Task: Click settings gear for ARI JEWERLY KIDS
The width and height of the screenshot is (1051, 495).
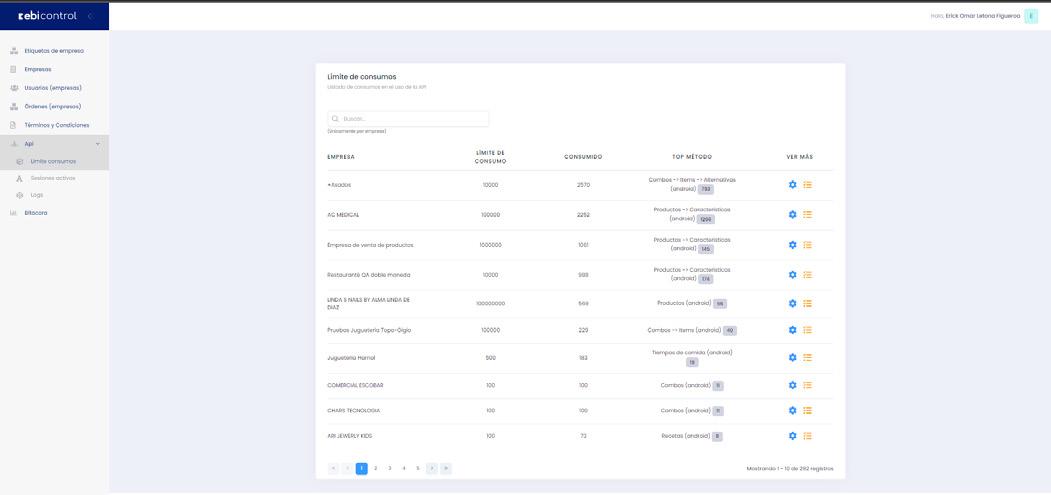Action: 793,436
